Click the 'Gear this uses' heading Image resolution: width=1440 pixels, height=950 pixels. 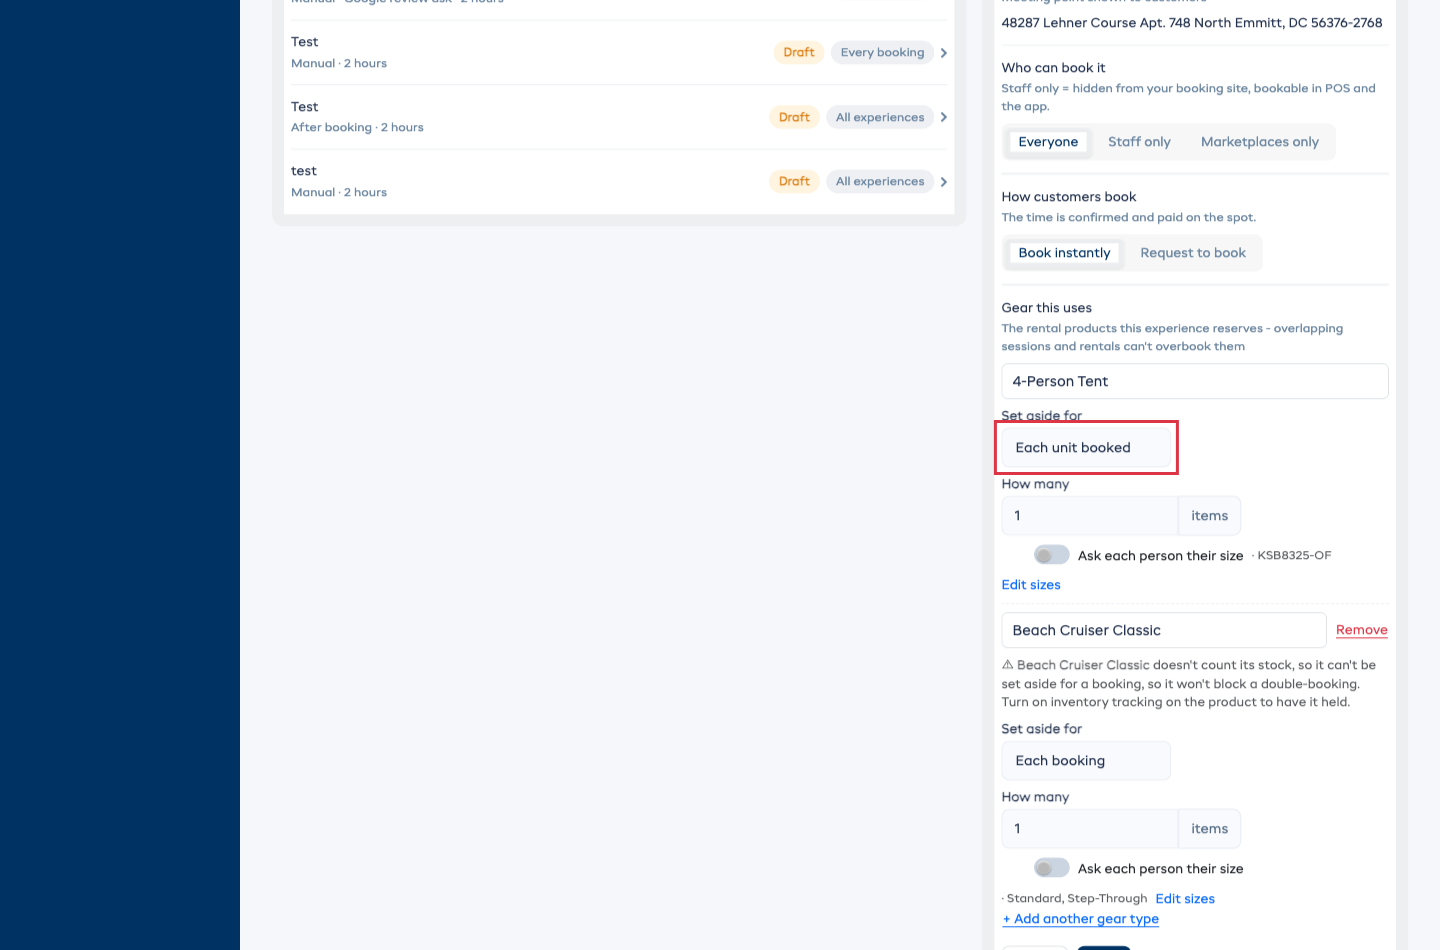[1047, 308]
